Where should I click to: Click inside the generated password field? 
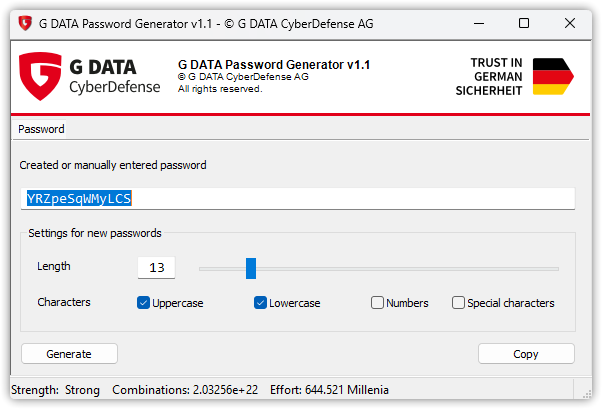point(298,199)
